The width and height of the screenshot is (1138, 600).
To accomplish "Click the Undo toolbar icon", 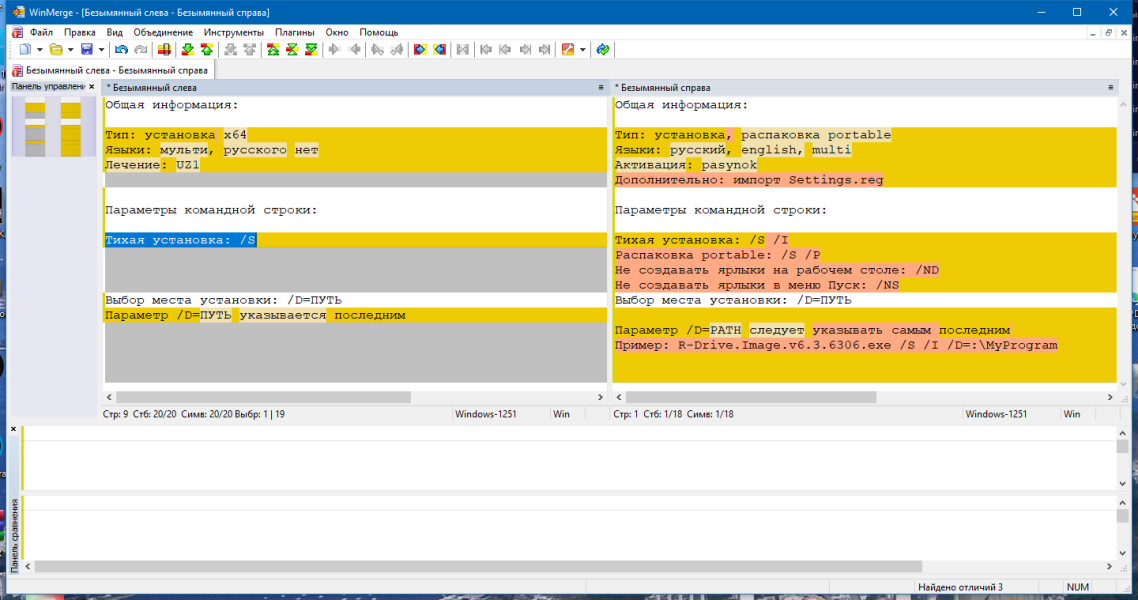I will [121, 49].
